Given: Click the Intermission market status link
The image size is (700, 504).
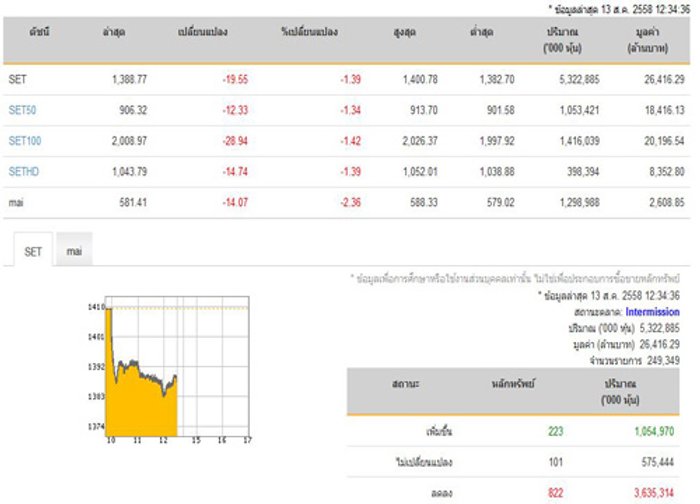Looking at the screenshot, I should (x=652, y=312).
